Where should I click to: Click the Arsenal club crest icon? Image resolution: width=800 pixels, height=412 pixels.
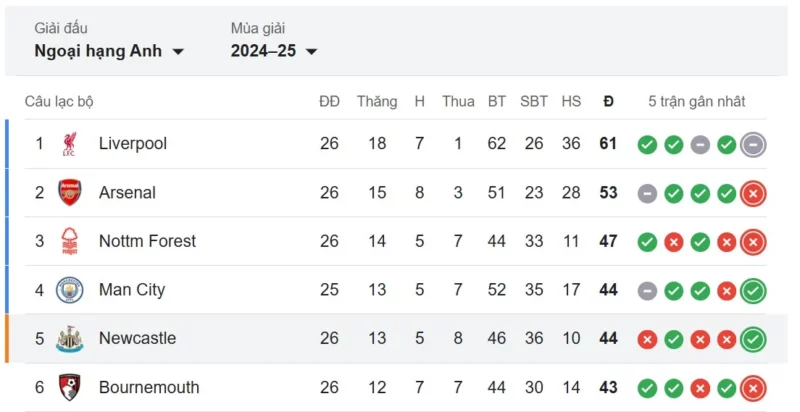coord(69,192)
